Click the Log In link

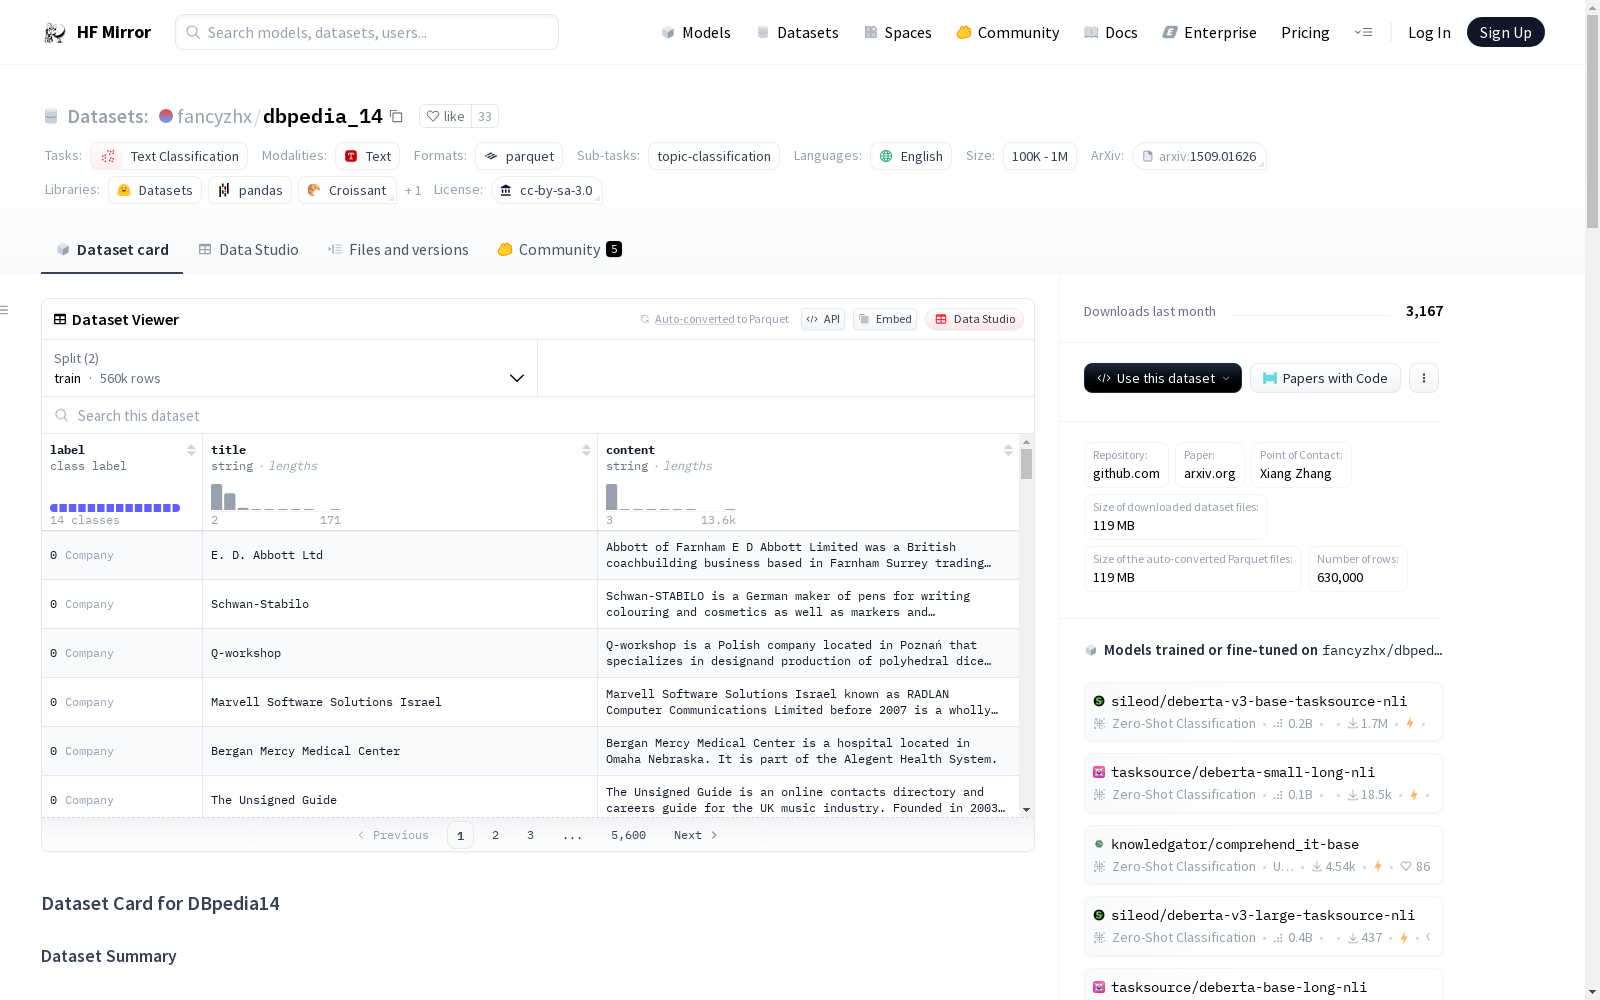[1429, 33]
